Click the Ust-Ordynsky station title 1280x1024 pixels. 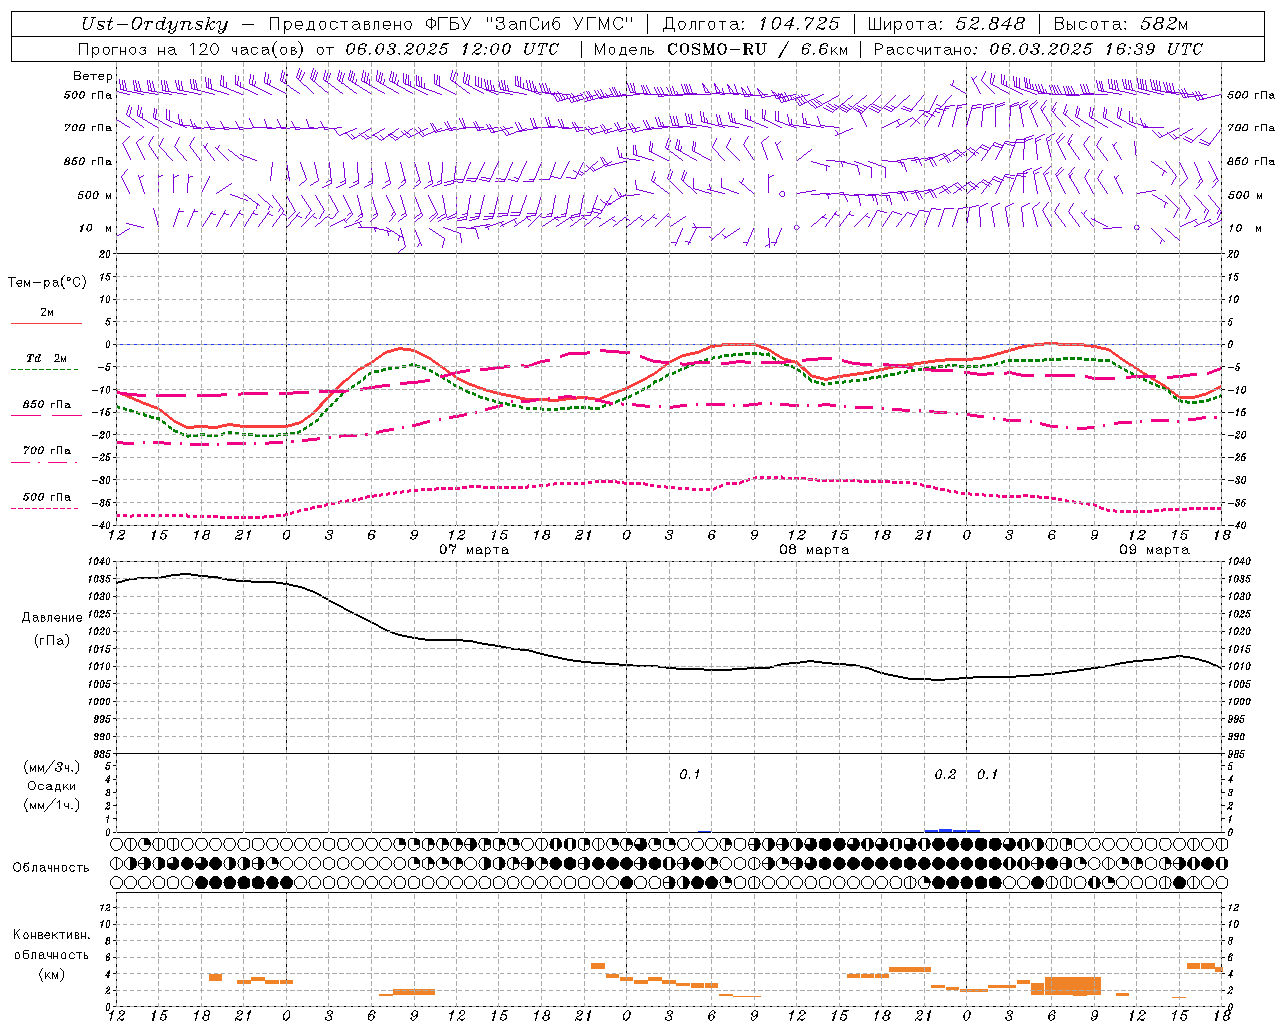[154, 24]
